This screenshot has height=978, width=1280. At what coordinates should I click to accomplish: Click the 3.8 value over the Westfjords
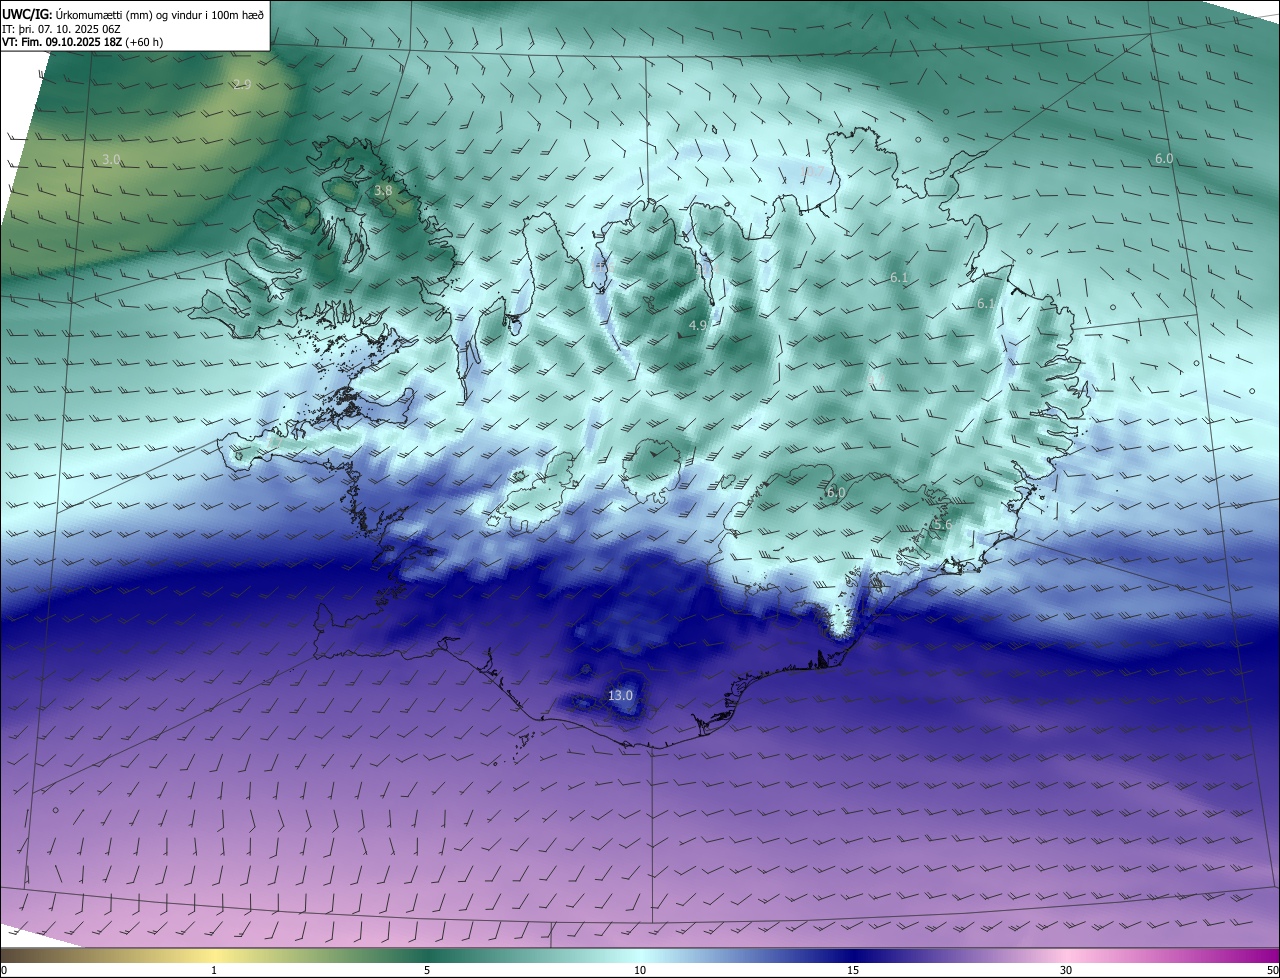383,190
